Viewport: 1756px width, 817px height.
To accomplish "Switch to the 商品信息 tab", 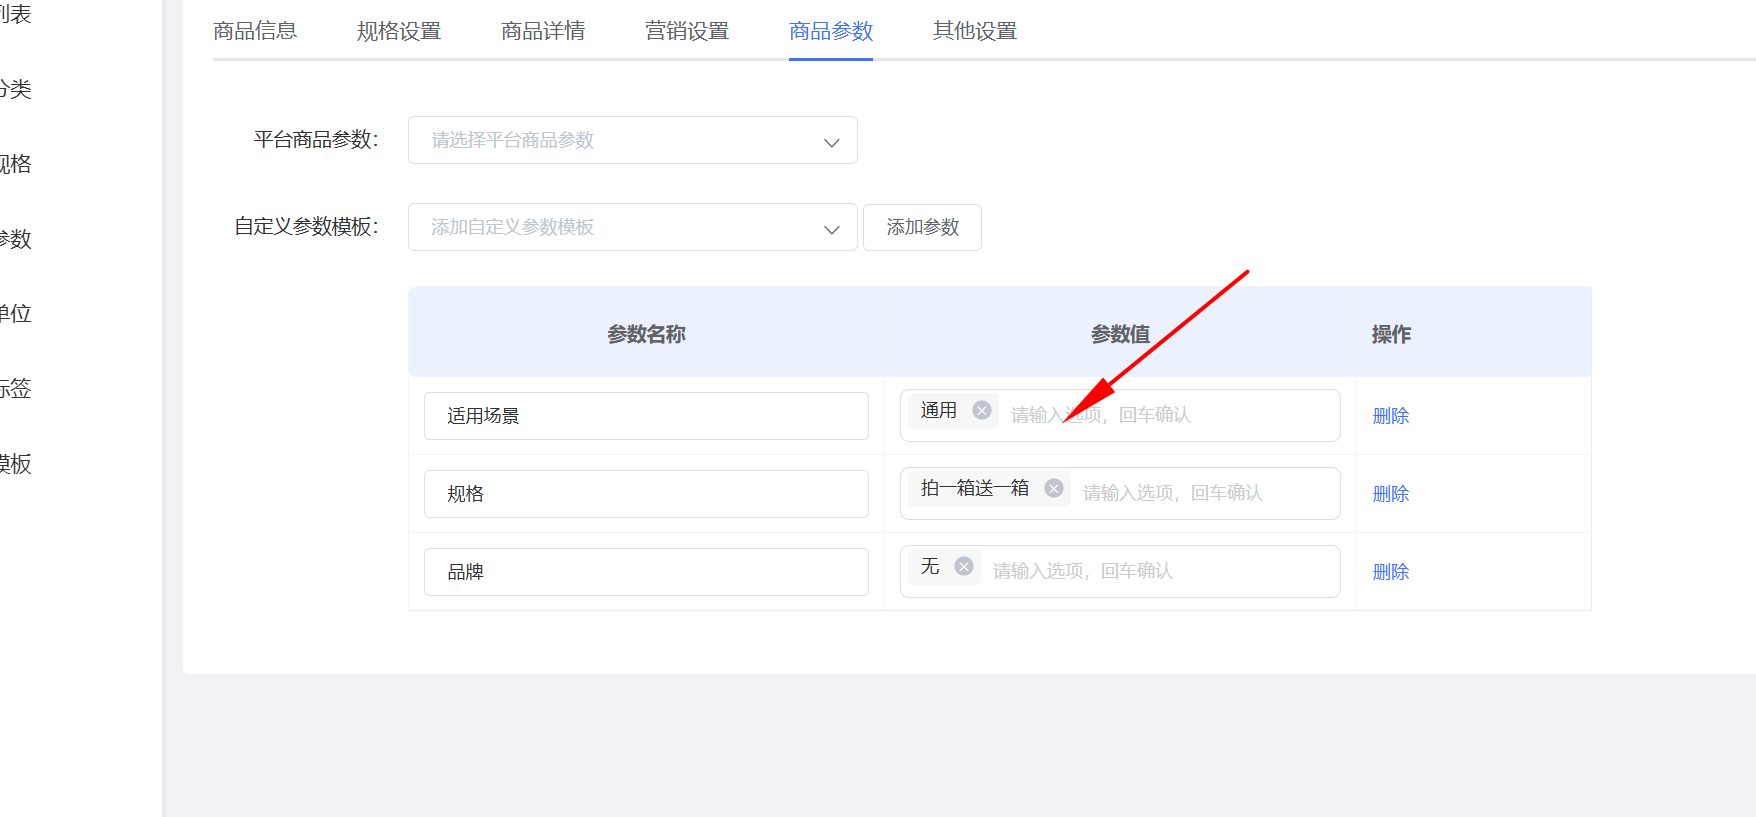I will (x=255, y=31).
